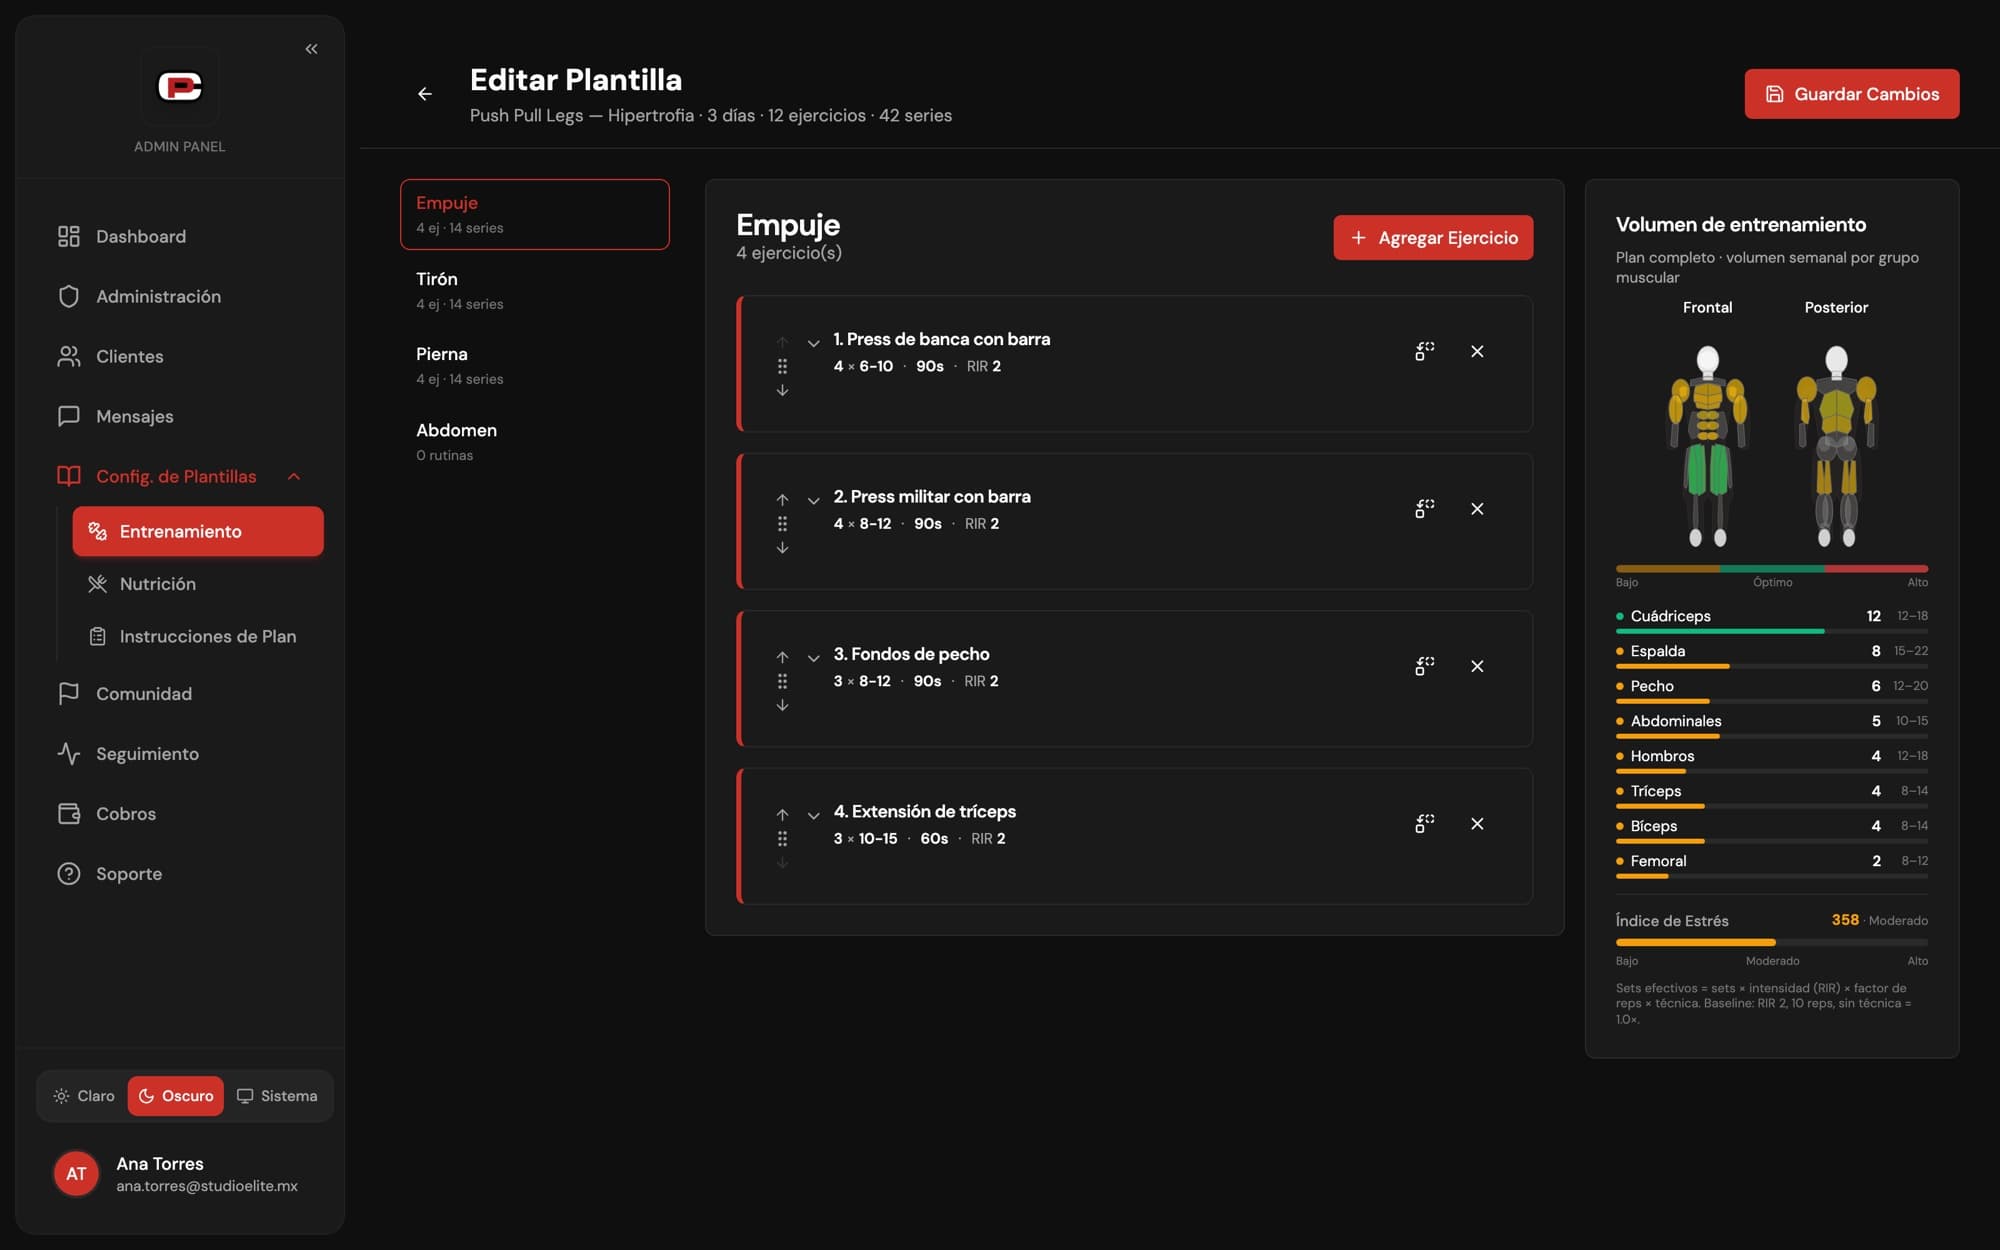Select the Empuje day tab
This screenshot has width=2000, height=1250.
535,214
